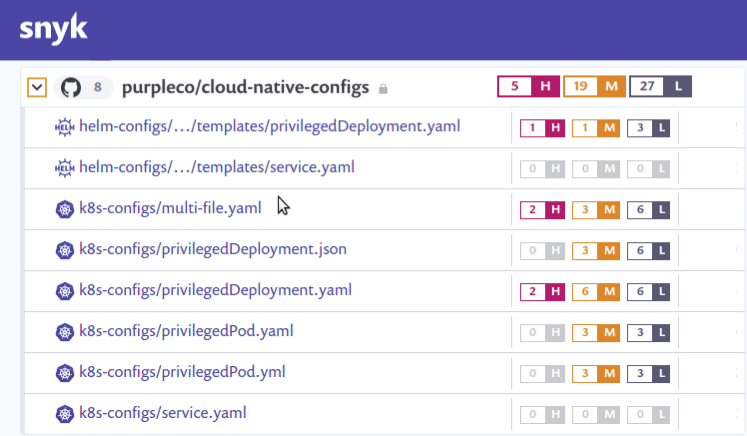Image resolution: width=747 pixels, height=436 pixels.
Task: Open k8s-configs/service.yaml
Action: 163,413
